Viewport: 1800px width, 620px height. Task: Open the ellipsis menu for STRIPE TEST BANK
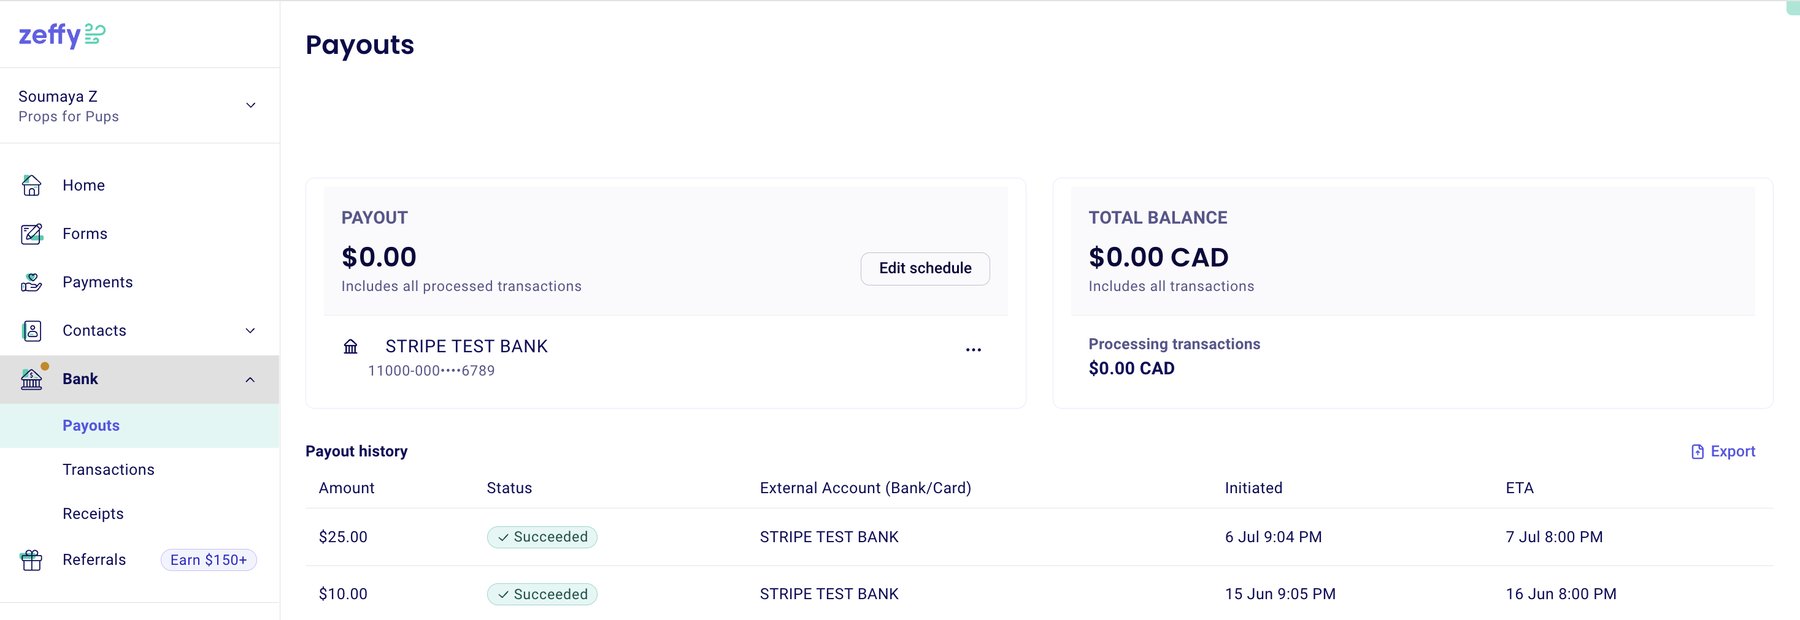click(973, 349)
